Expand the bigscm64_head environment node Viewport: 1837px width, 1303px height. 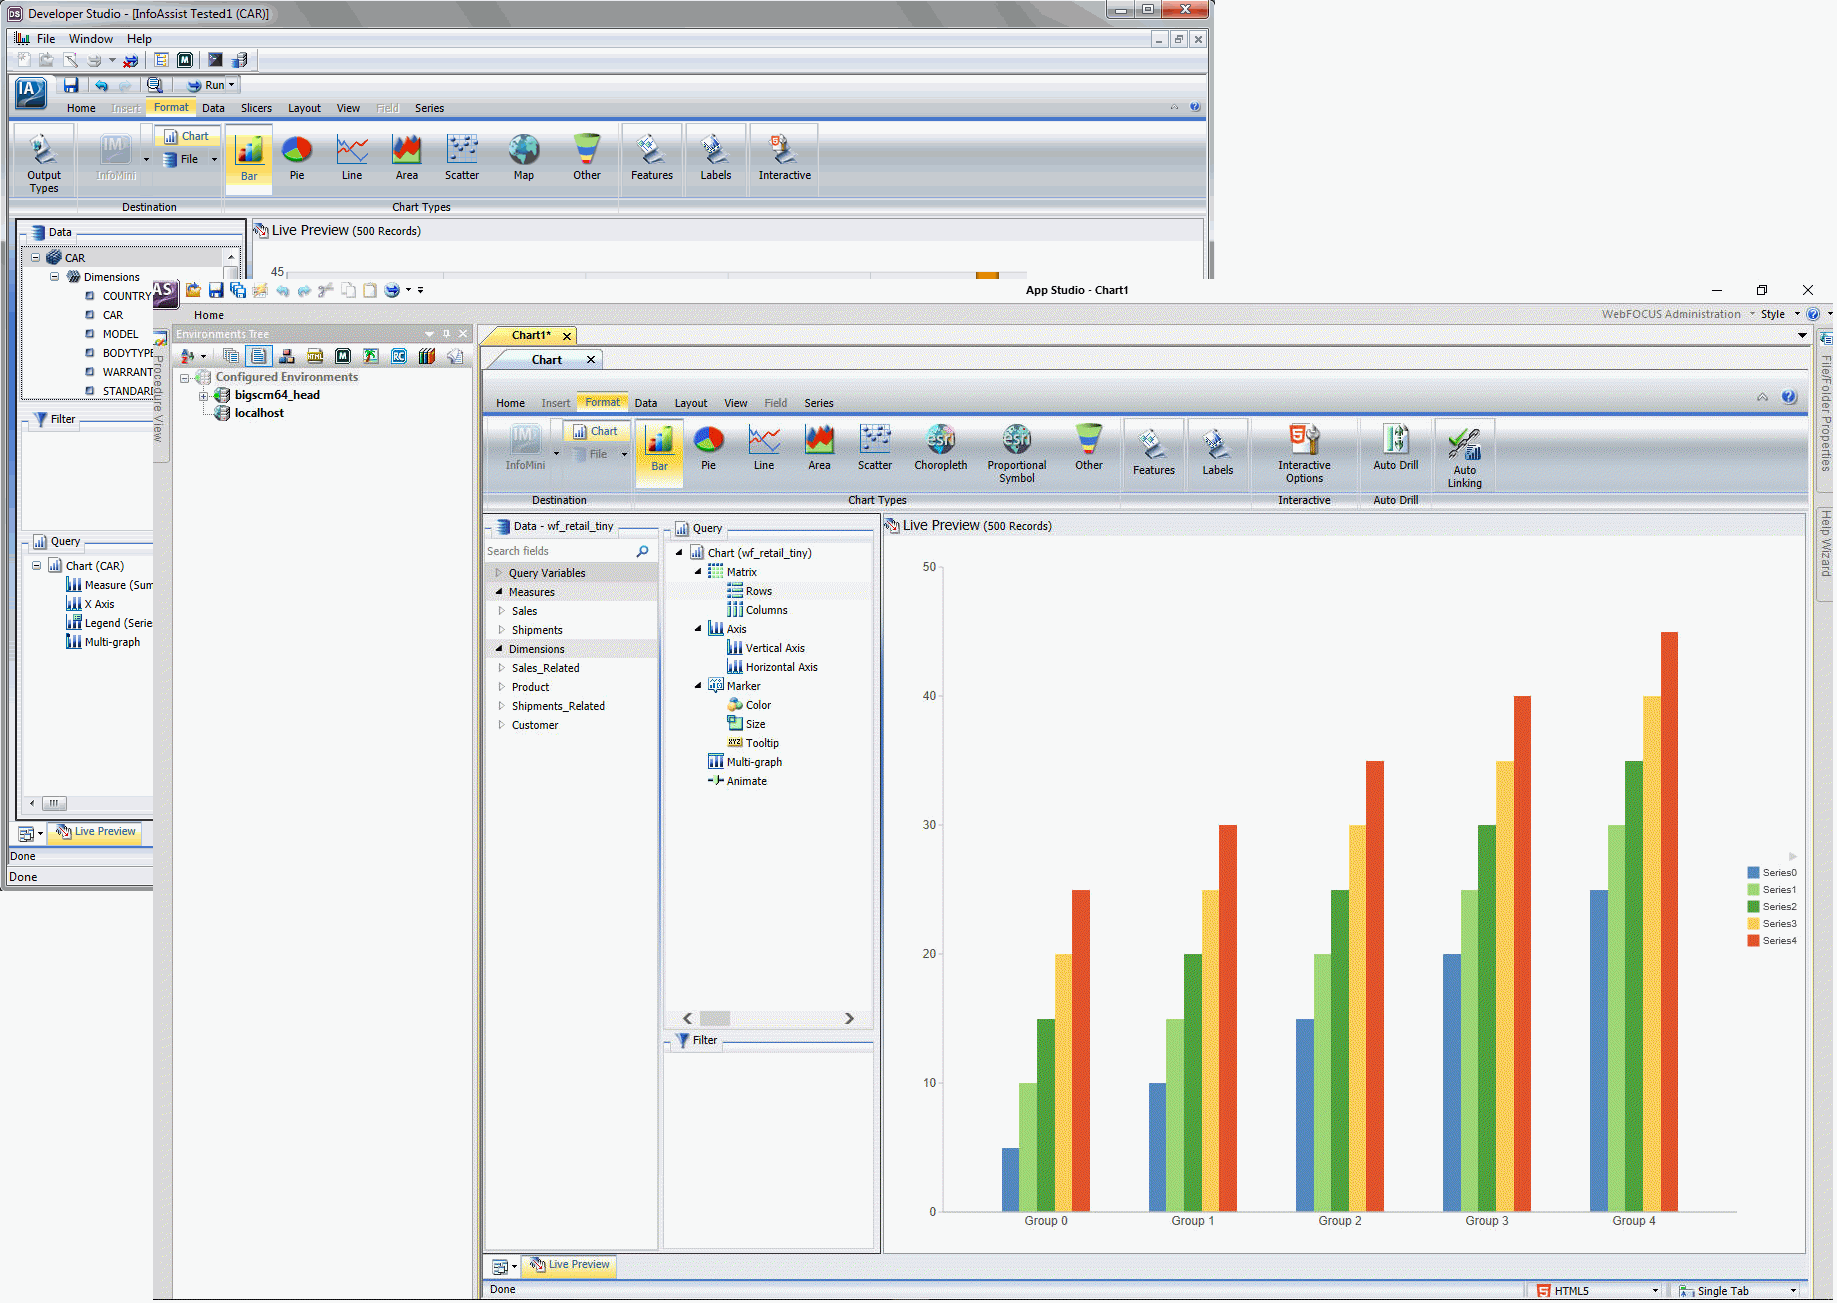pos(204,396)
